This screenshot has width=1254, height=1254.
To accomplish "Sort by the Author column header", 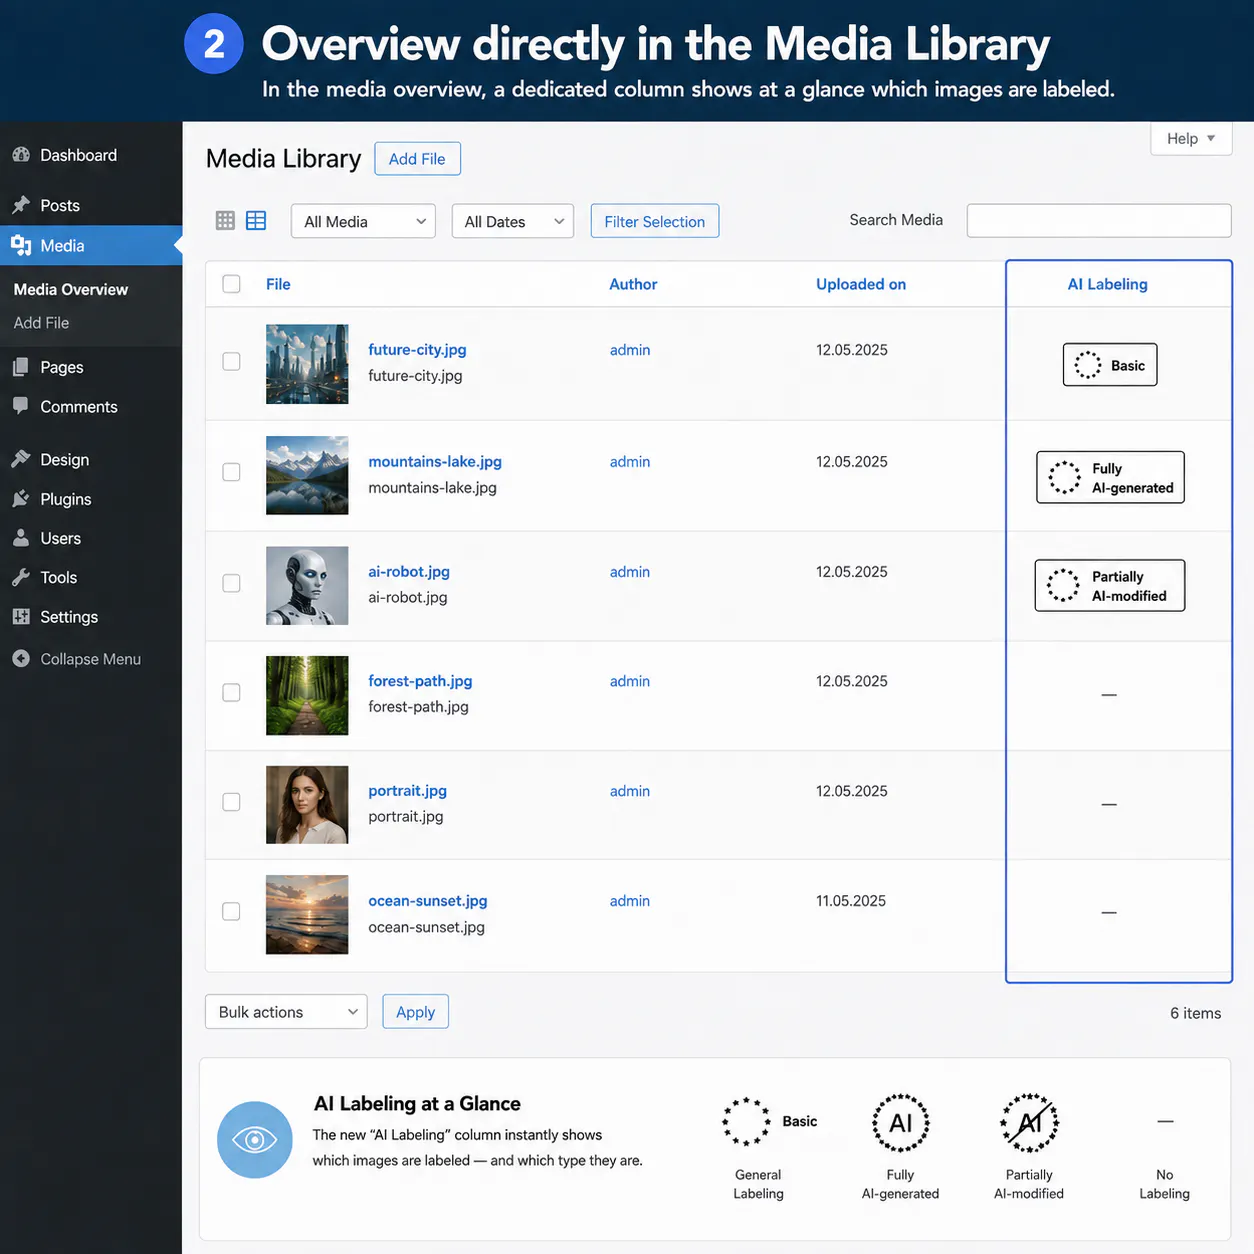I will (x=633, y=284).
